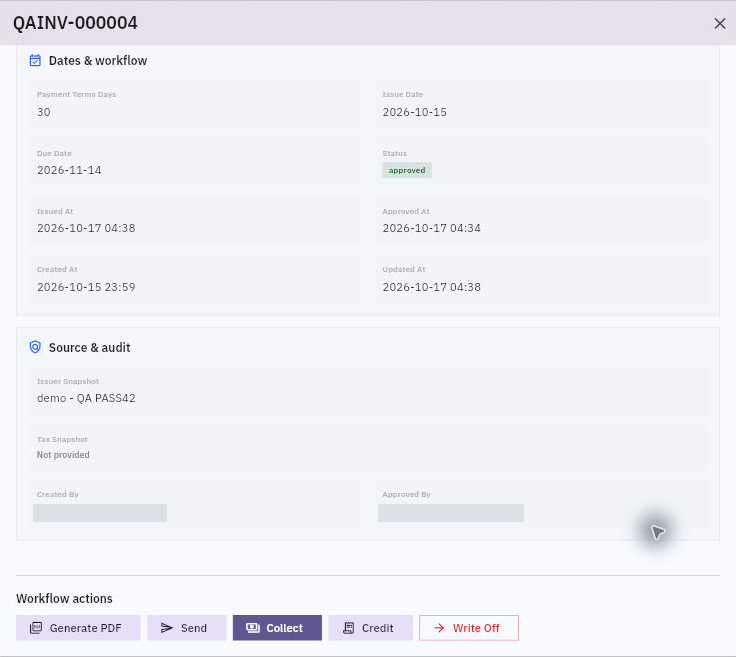
Task: Click the Issue Date label
Action: [x=403, y=94]
